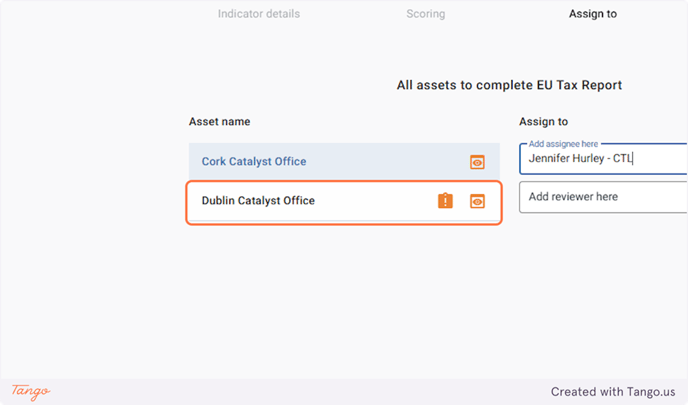688x405 pixels.
Task: Click blank area inside Dublin row
Action: click(375, 201)
